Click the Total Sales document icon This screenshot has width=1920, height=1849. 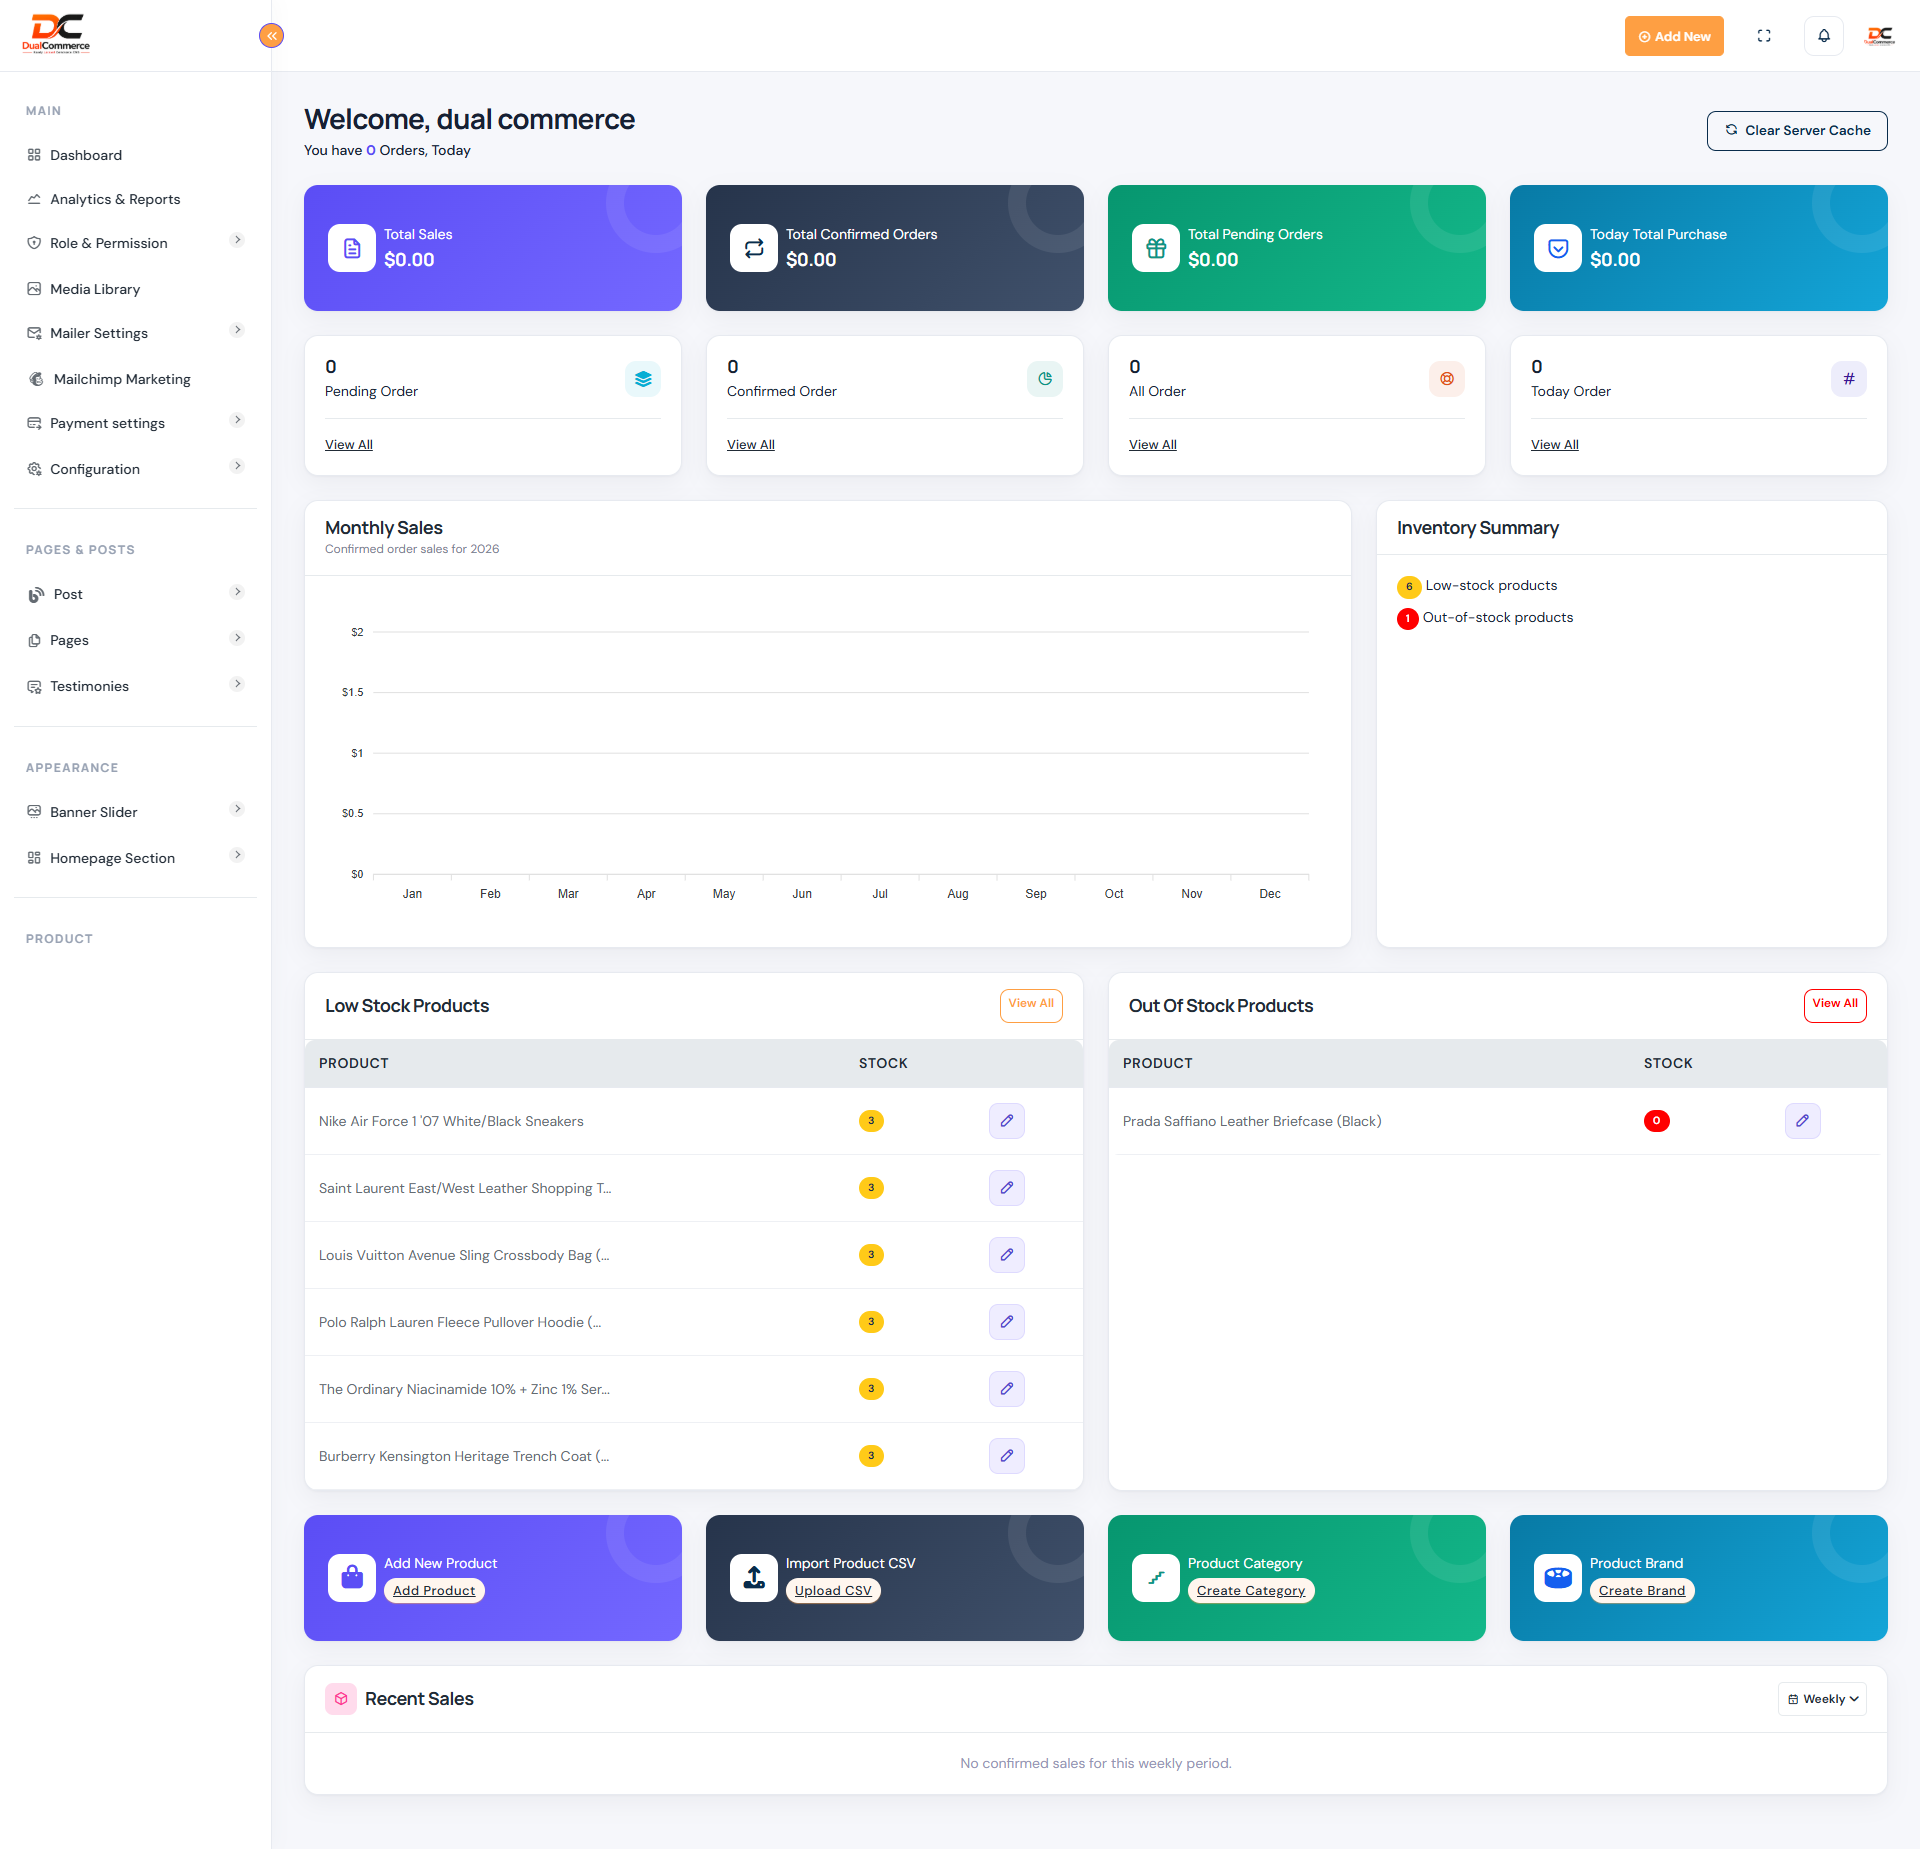pos(352,248)
